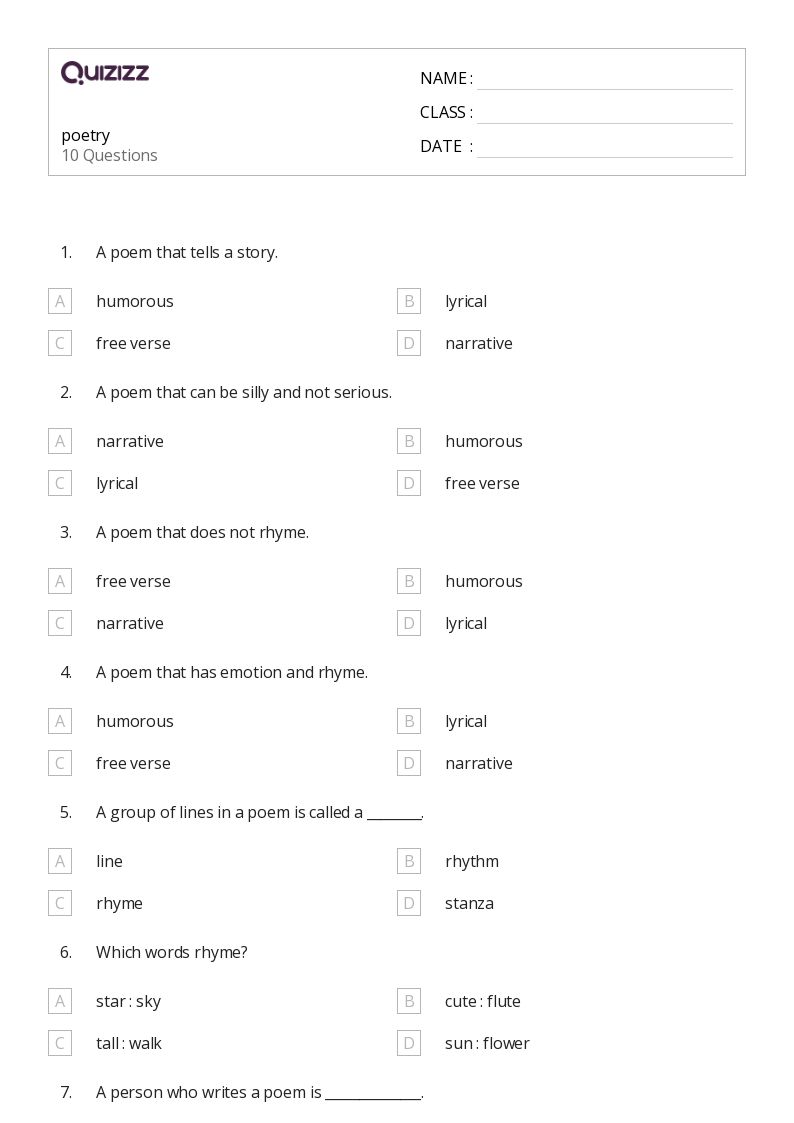794x1123 pixels.
Task: Check box D for narrative in question 1
Action: pos(409,343)
